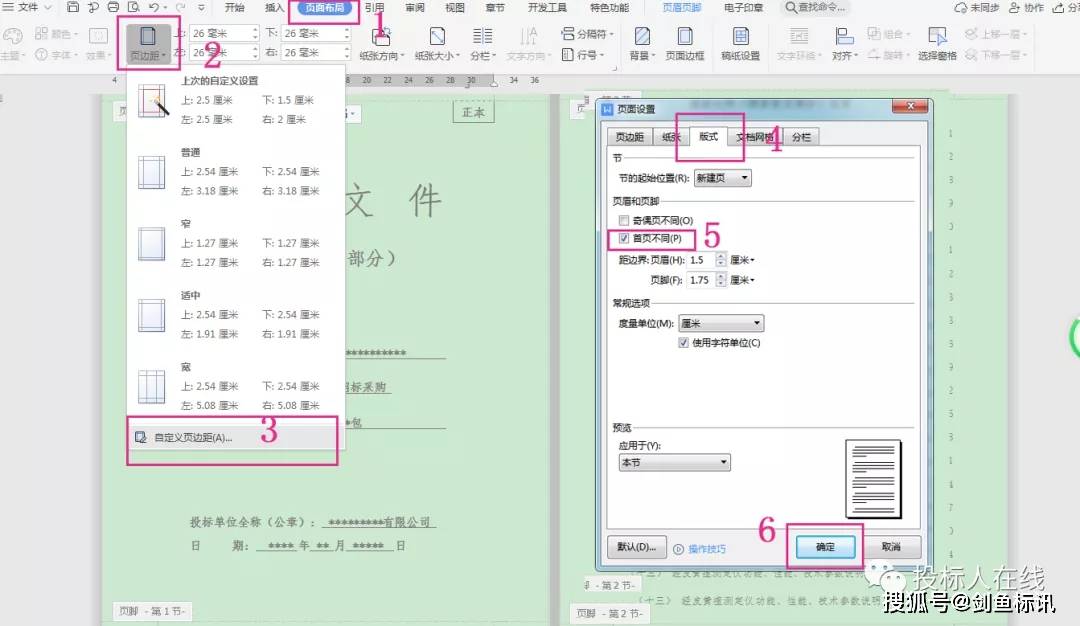Open the 度量单位 unit dropdown

click(721, 323)
